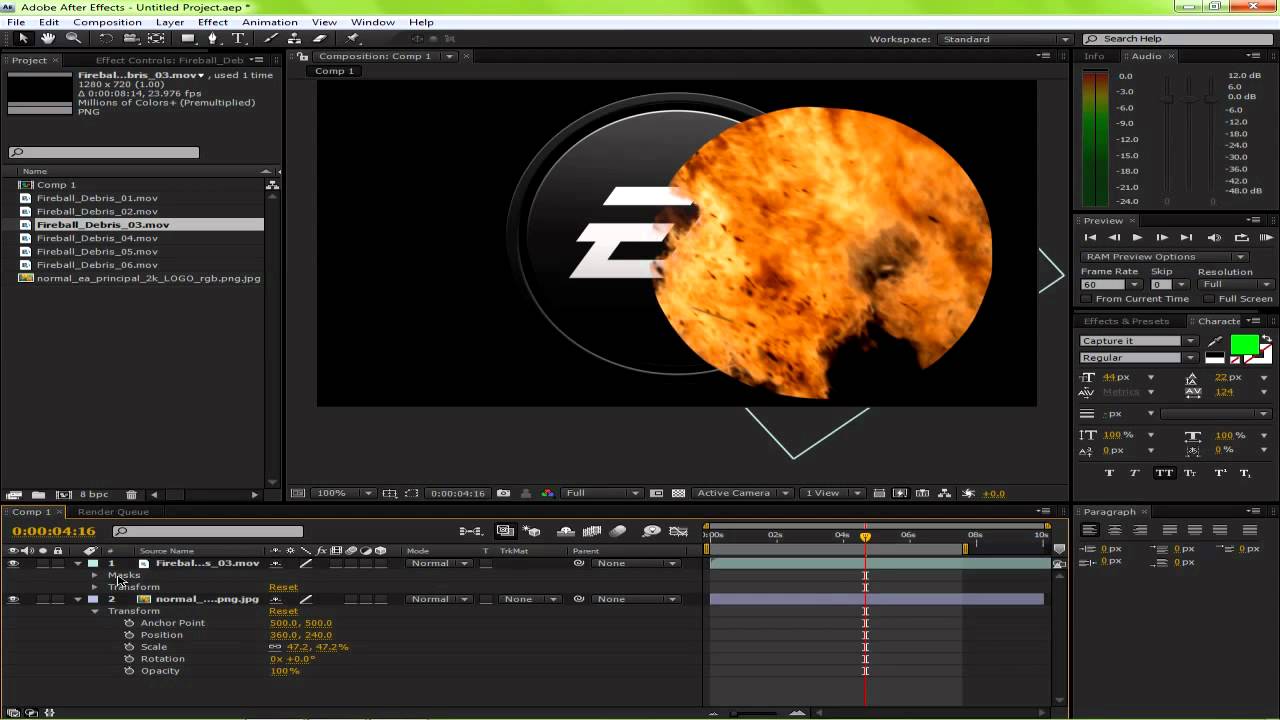1280x720 pixels.
Task: Open the Composition menu
Action: point(107,22)
